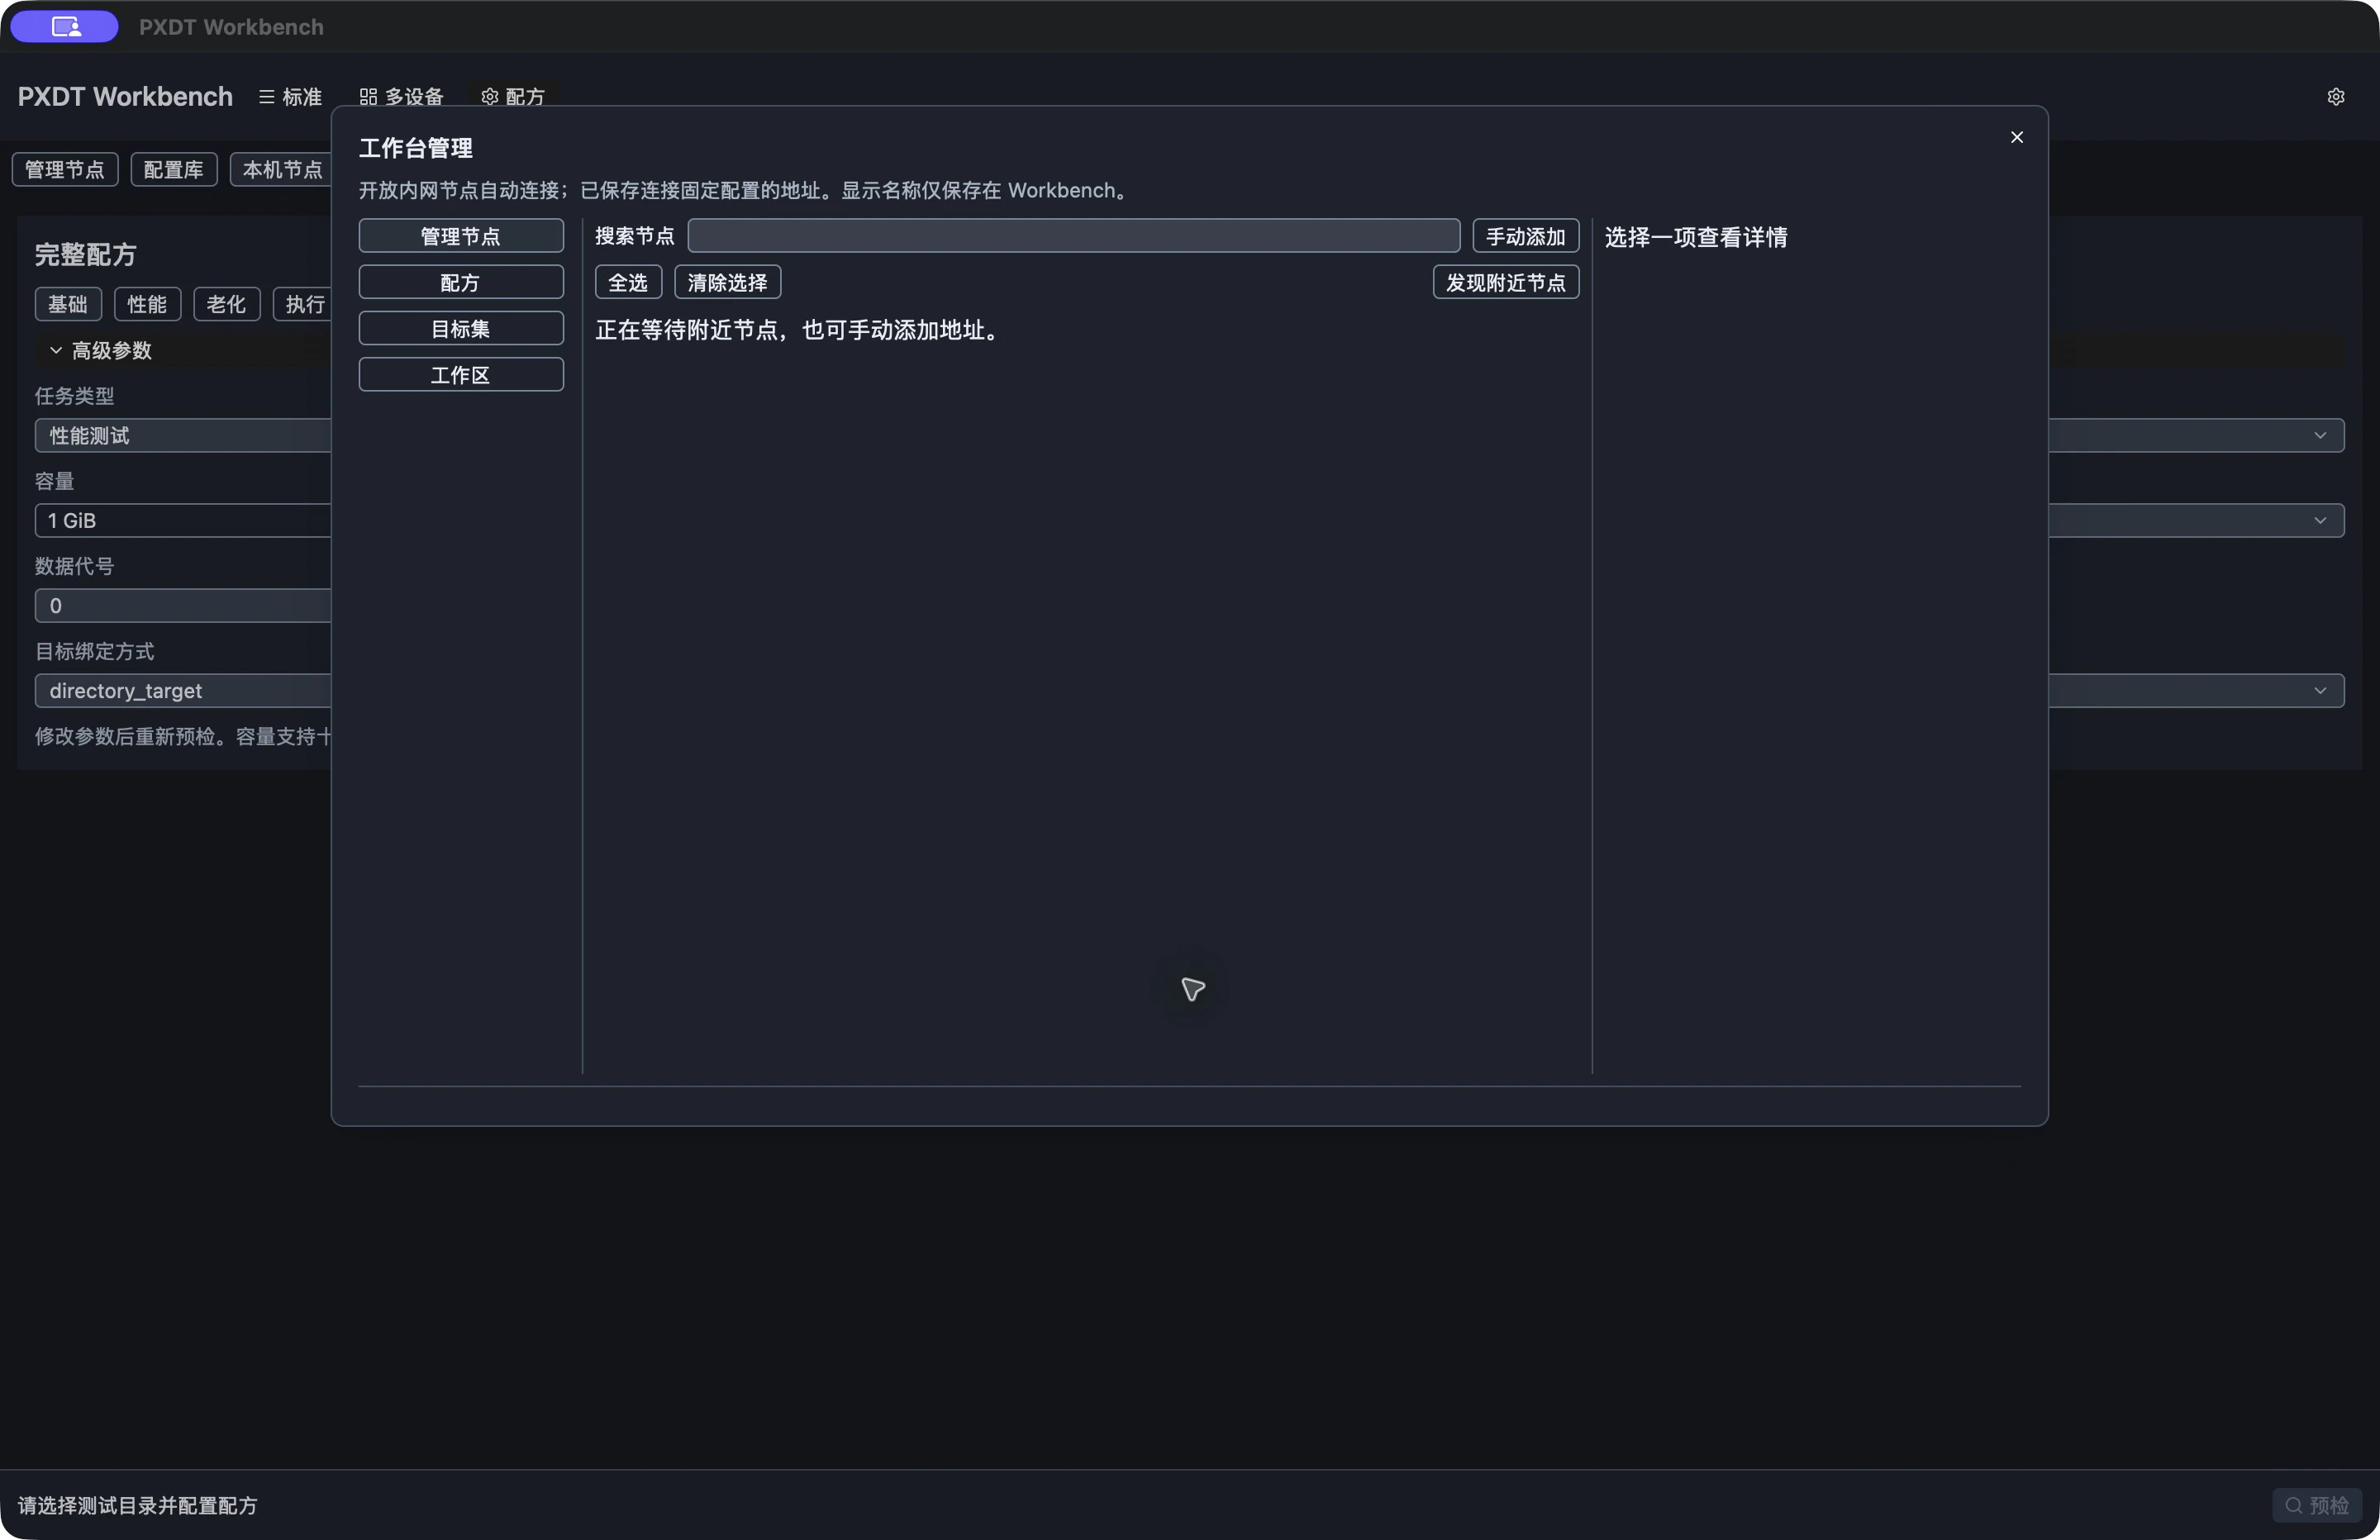Select 配方 in dialog sidebar

pyautogui.click(x=461, y=282)
